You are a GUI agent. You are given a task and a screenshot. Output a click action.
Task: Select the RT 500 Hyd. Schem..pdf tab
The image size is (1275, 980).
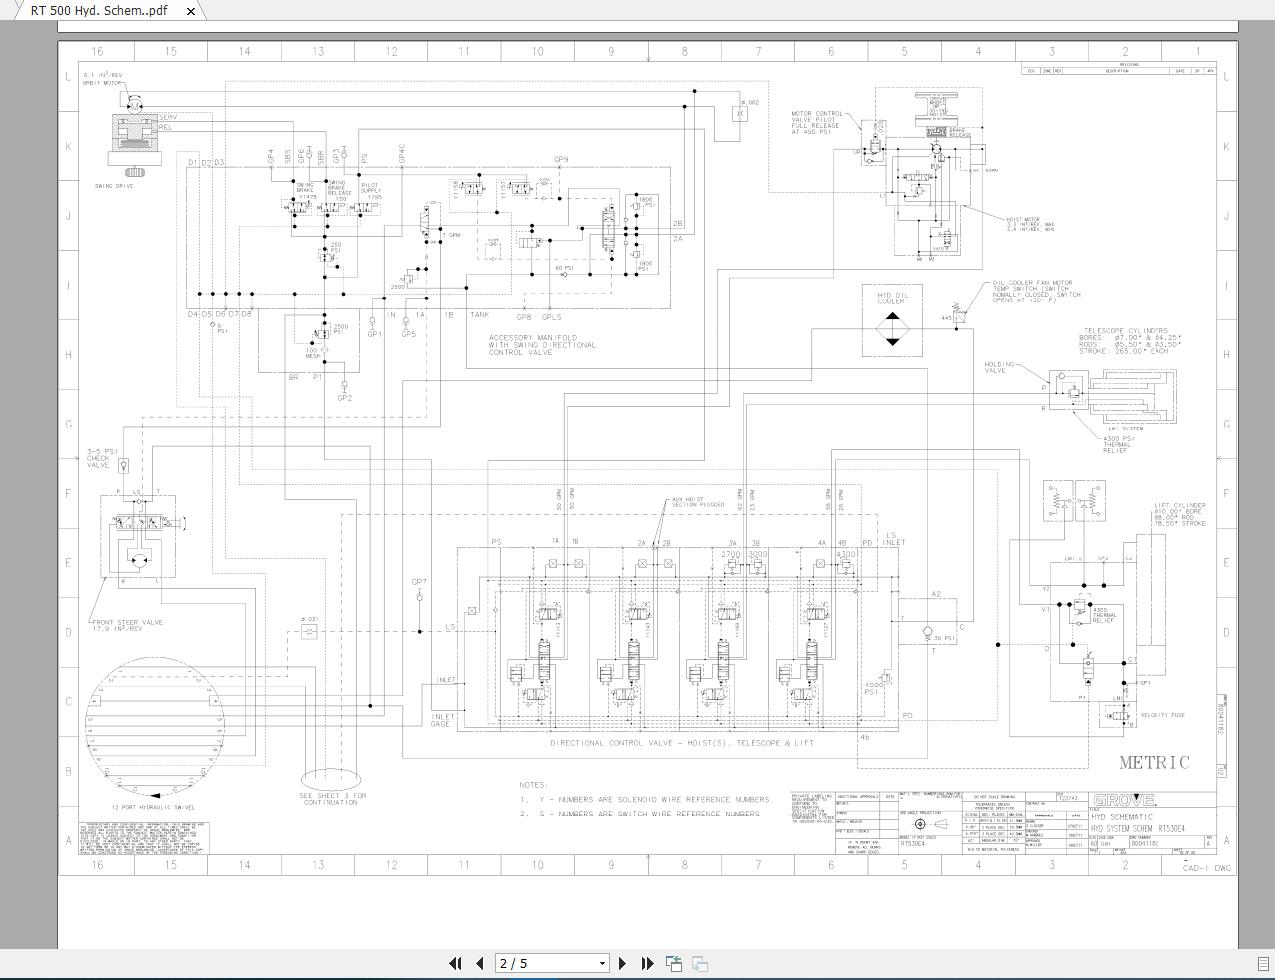click(98, 10)
